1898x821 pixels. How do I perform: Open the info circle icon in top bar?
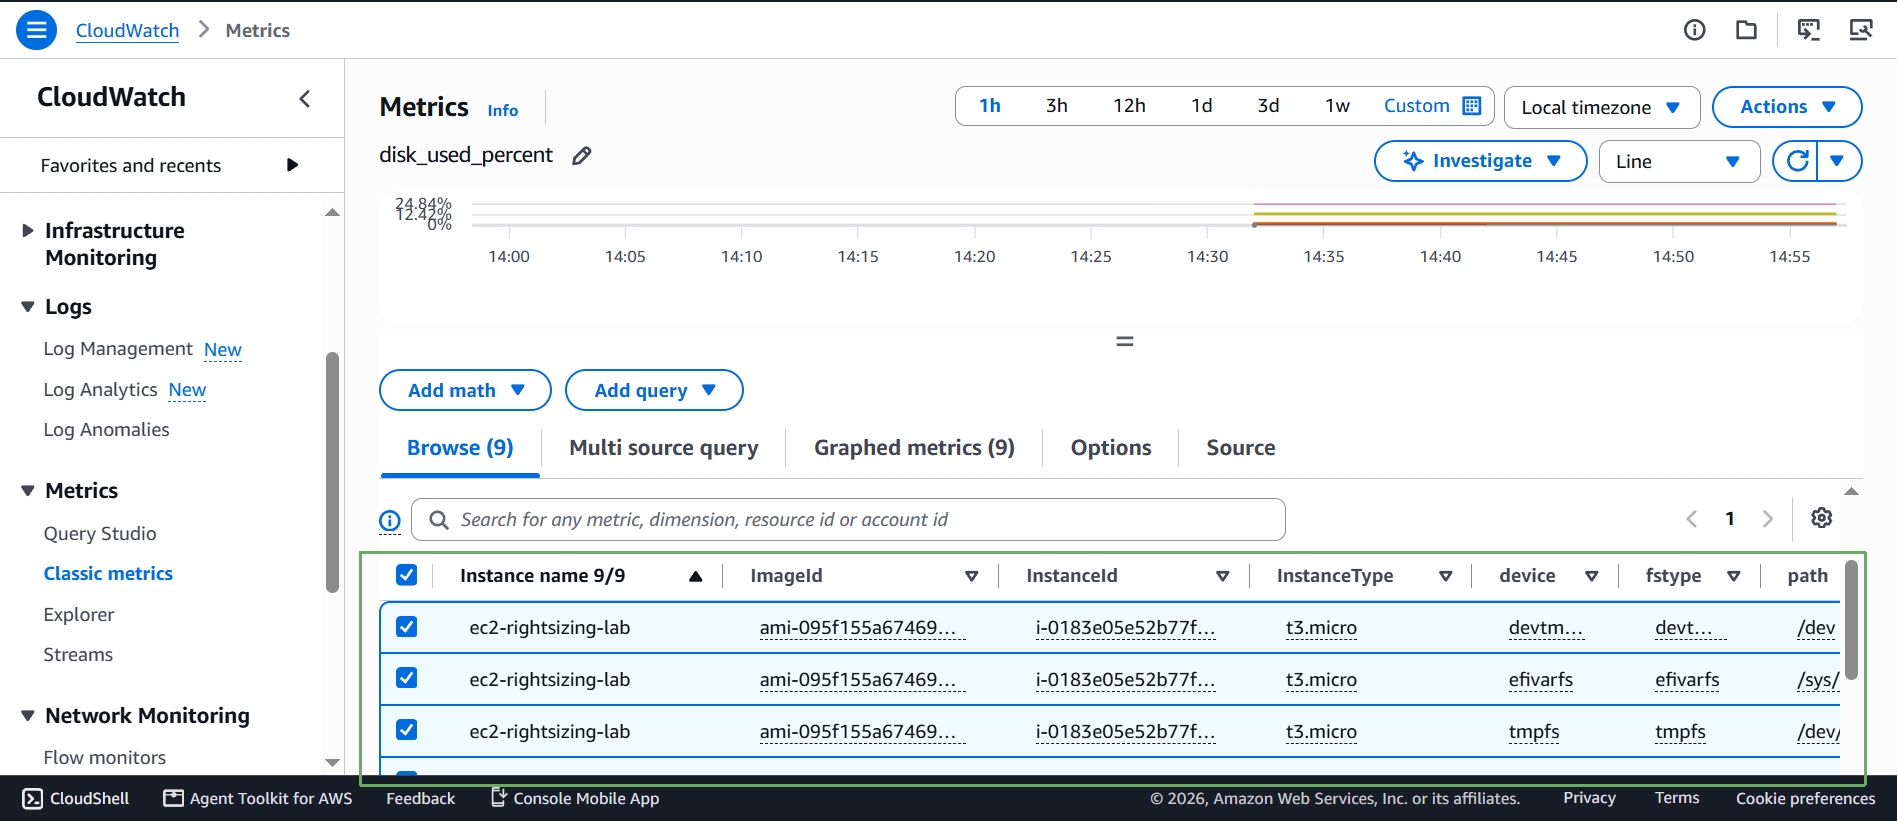pos(1695,30)
